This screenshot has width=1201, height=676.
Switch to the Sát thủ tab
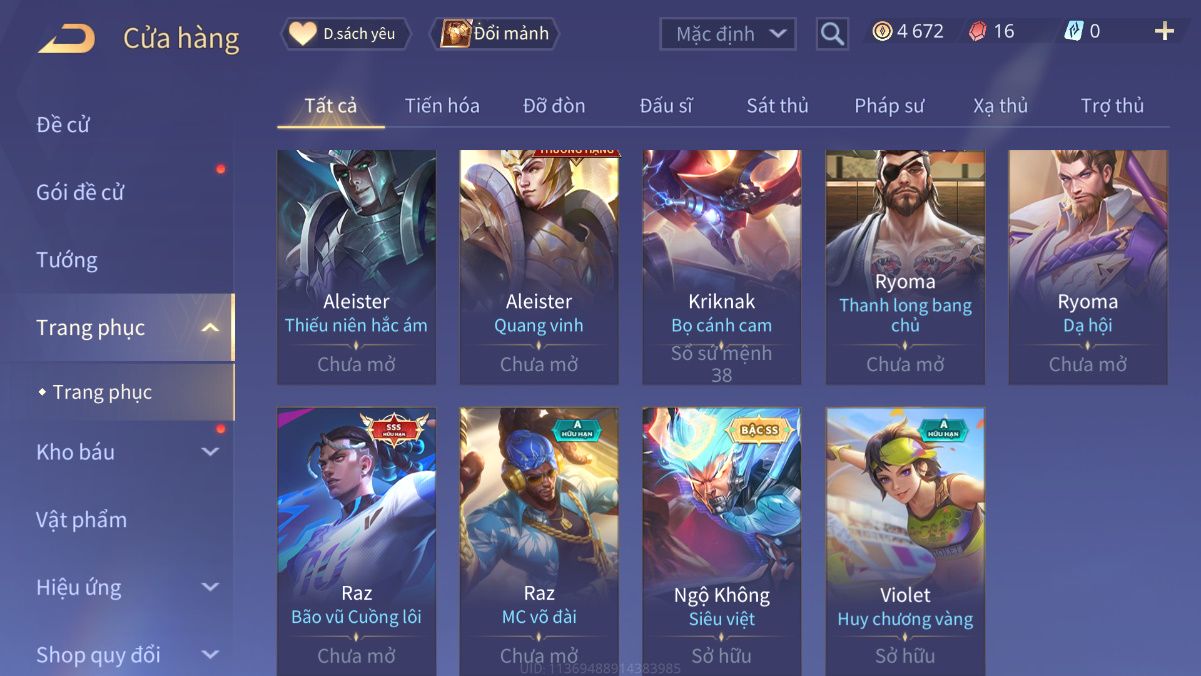[777, 106]
